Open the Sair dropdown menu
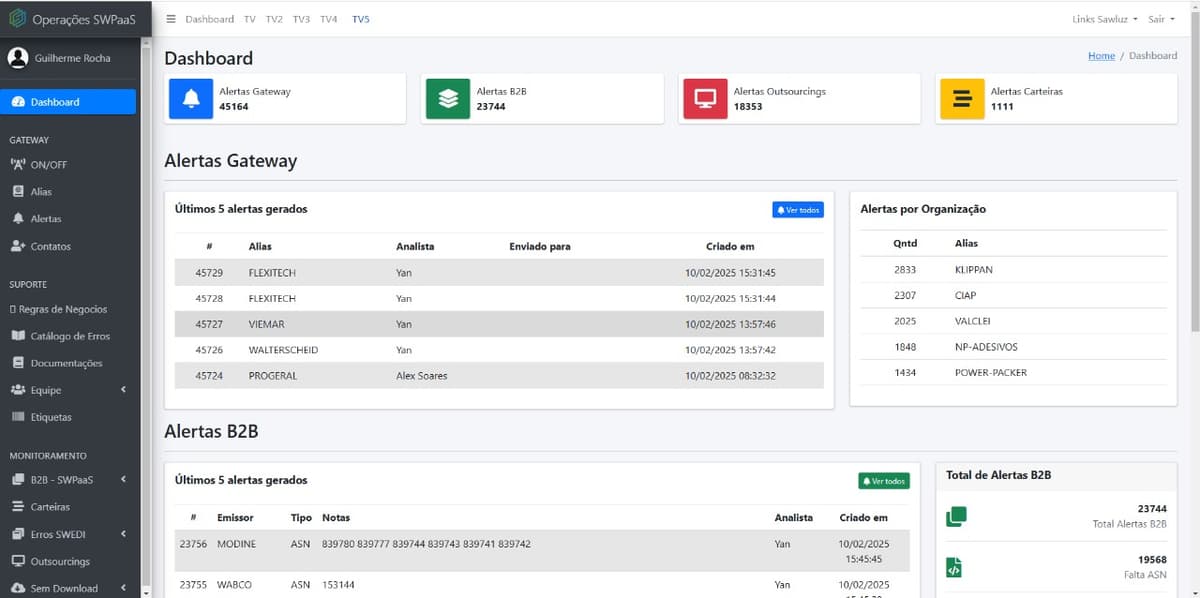The height and width of the screenshot is (598, 1200). (1160, 19)
